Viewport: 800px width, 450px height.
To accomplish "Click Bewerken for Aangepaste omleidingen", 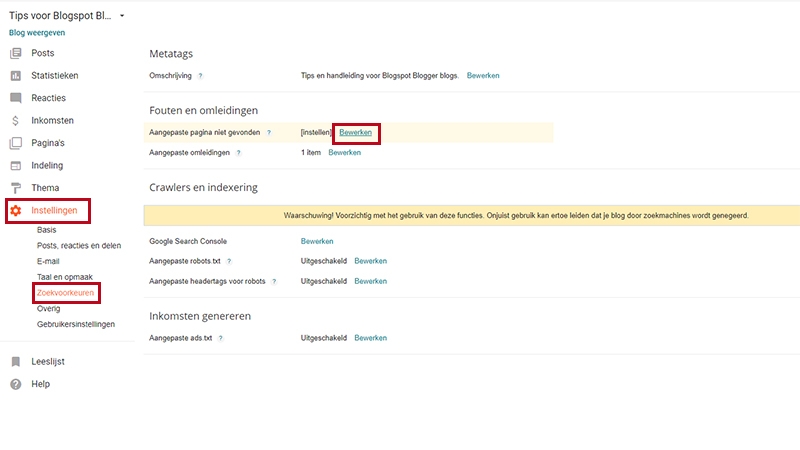I will [344, 153].
